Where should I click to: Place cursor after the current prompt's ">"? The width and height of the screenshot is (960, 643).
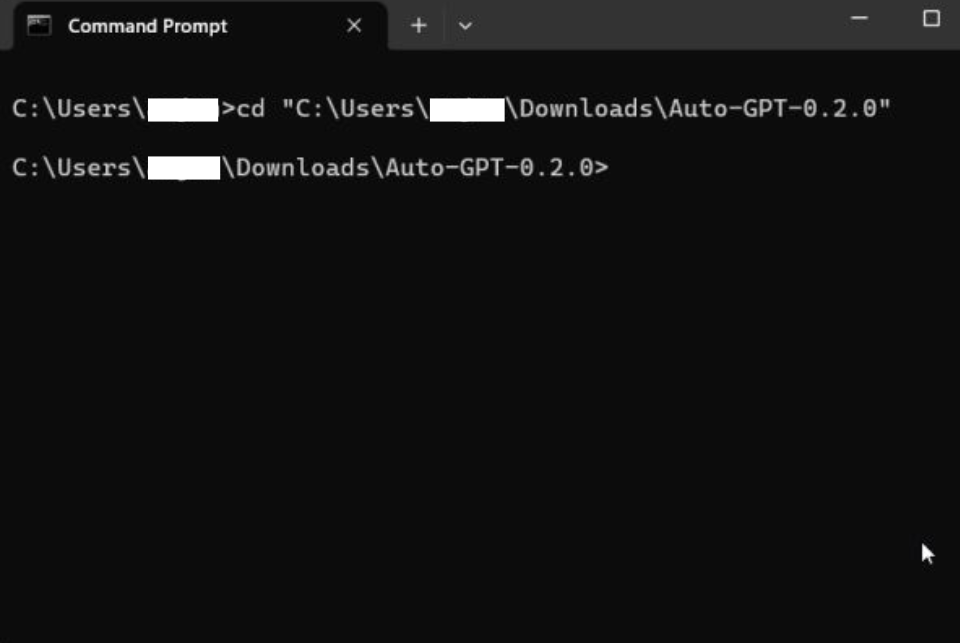[614, 167]
